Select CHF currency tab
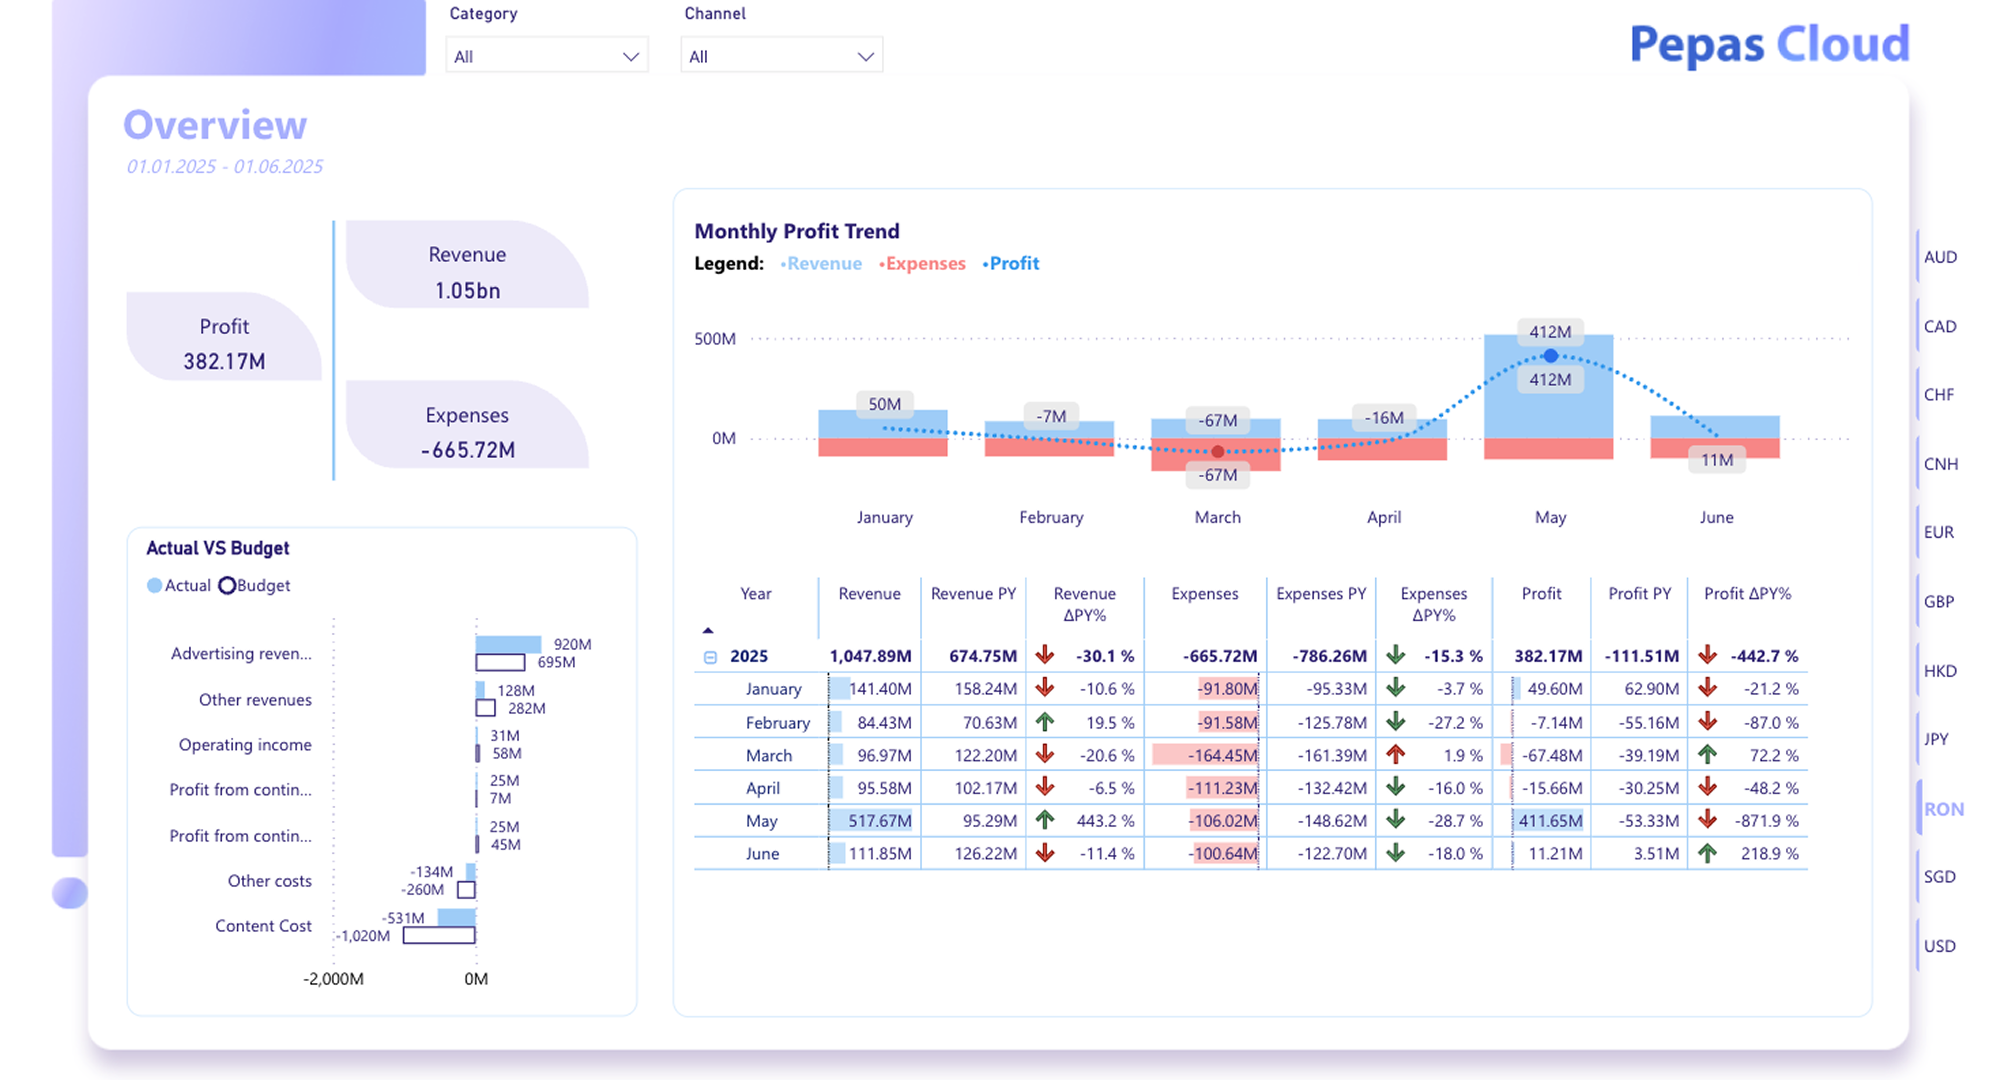Screen dimensions: 2000x1080 tap(1939, 394)
